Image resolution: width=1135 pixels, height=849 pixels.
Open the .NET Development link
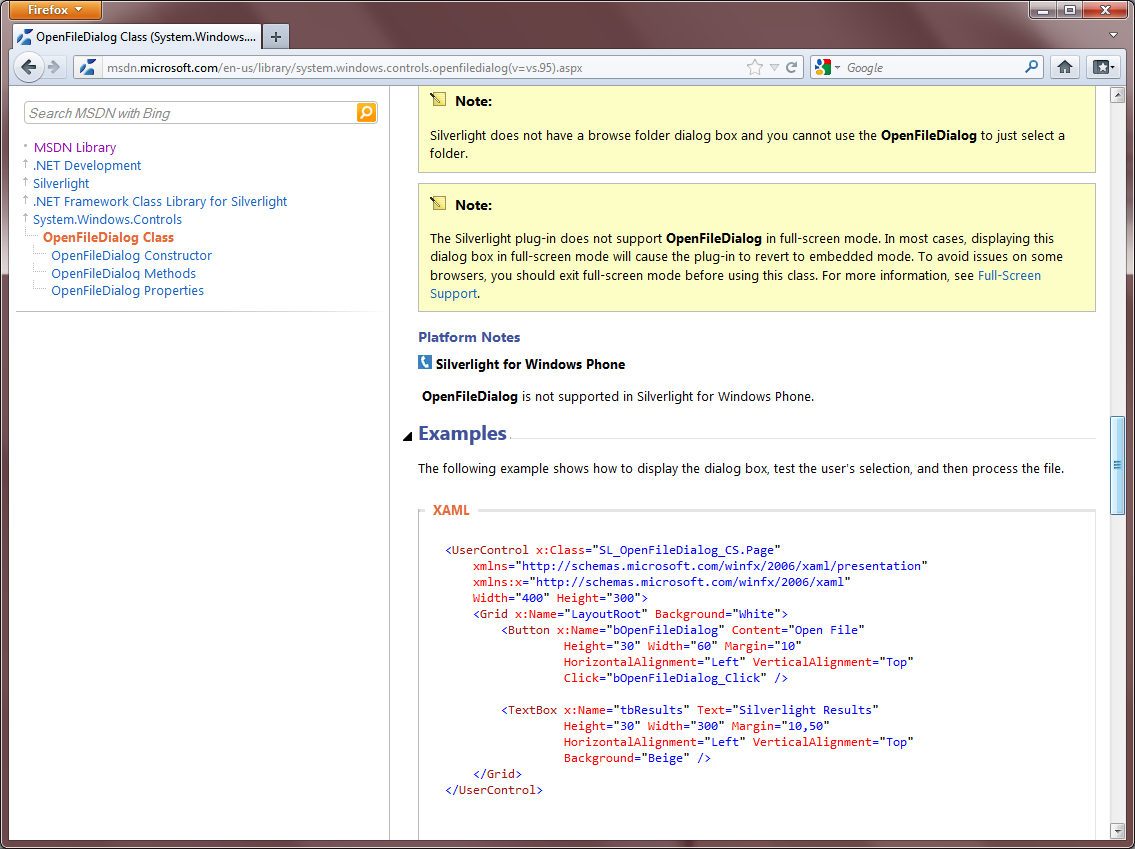tap(87, 165)
